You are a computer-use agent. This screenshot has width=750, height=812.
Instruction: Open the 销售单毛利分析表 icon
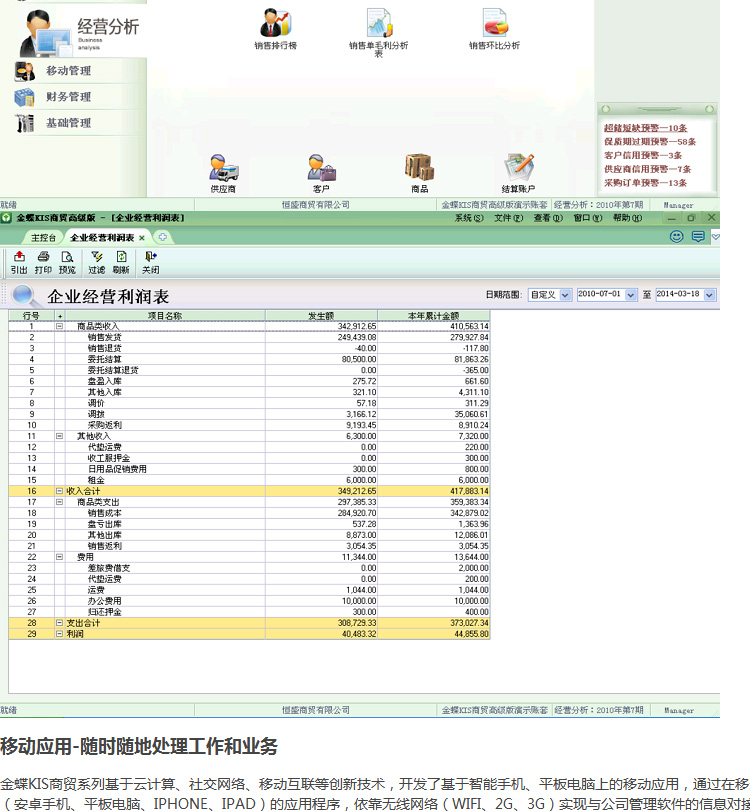380,22
